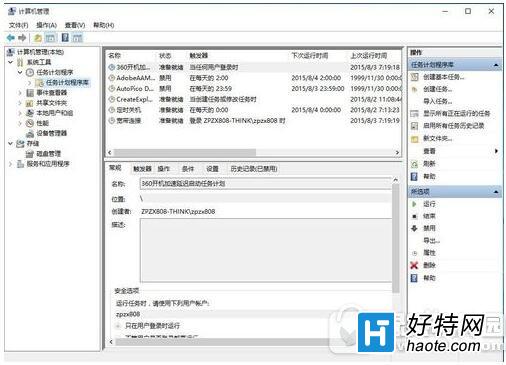Image resolution: width=506 pixels, height=365 pixels.
Task: Go back with the toolbar left arrow
Action: [11, 38]
